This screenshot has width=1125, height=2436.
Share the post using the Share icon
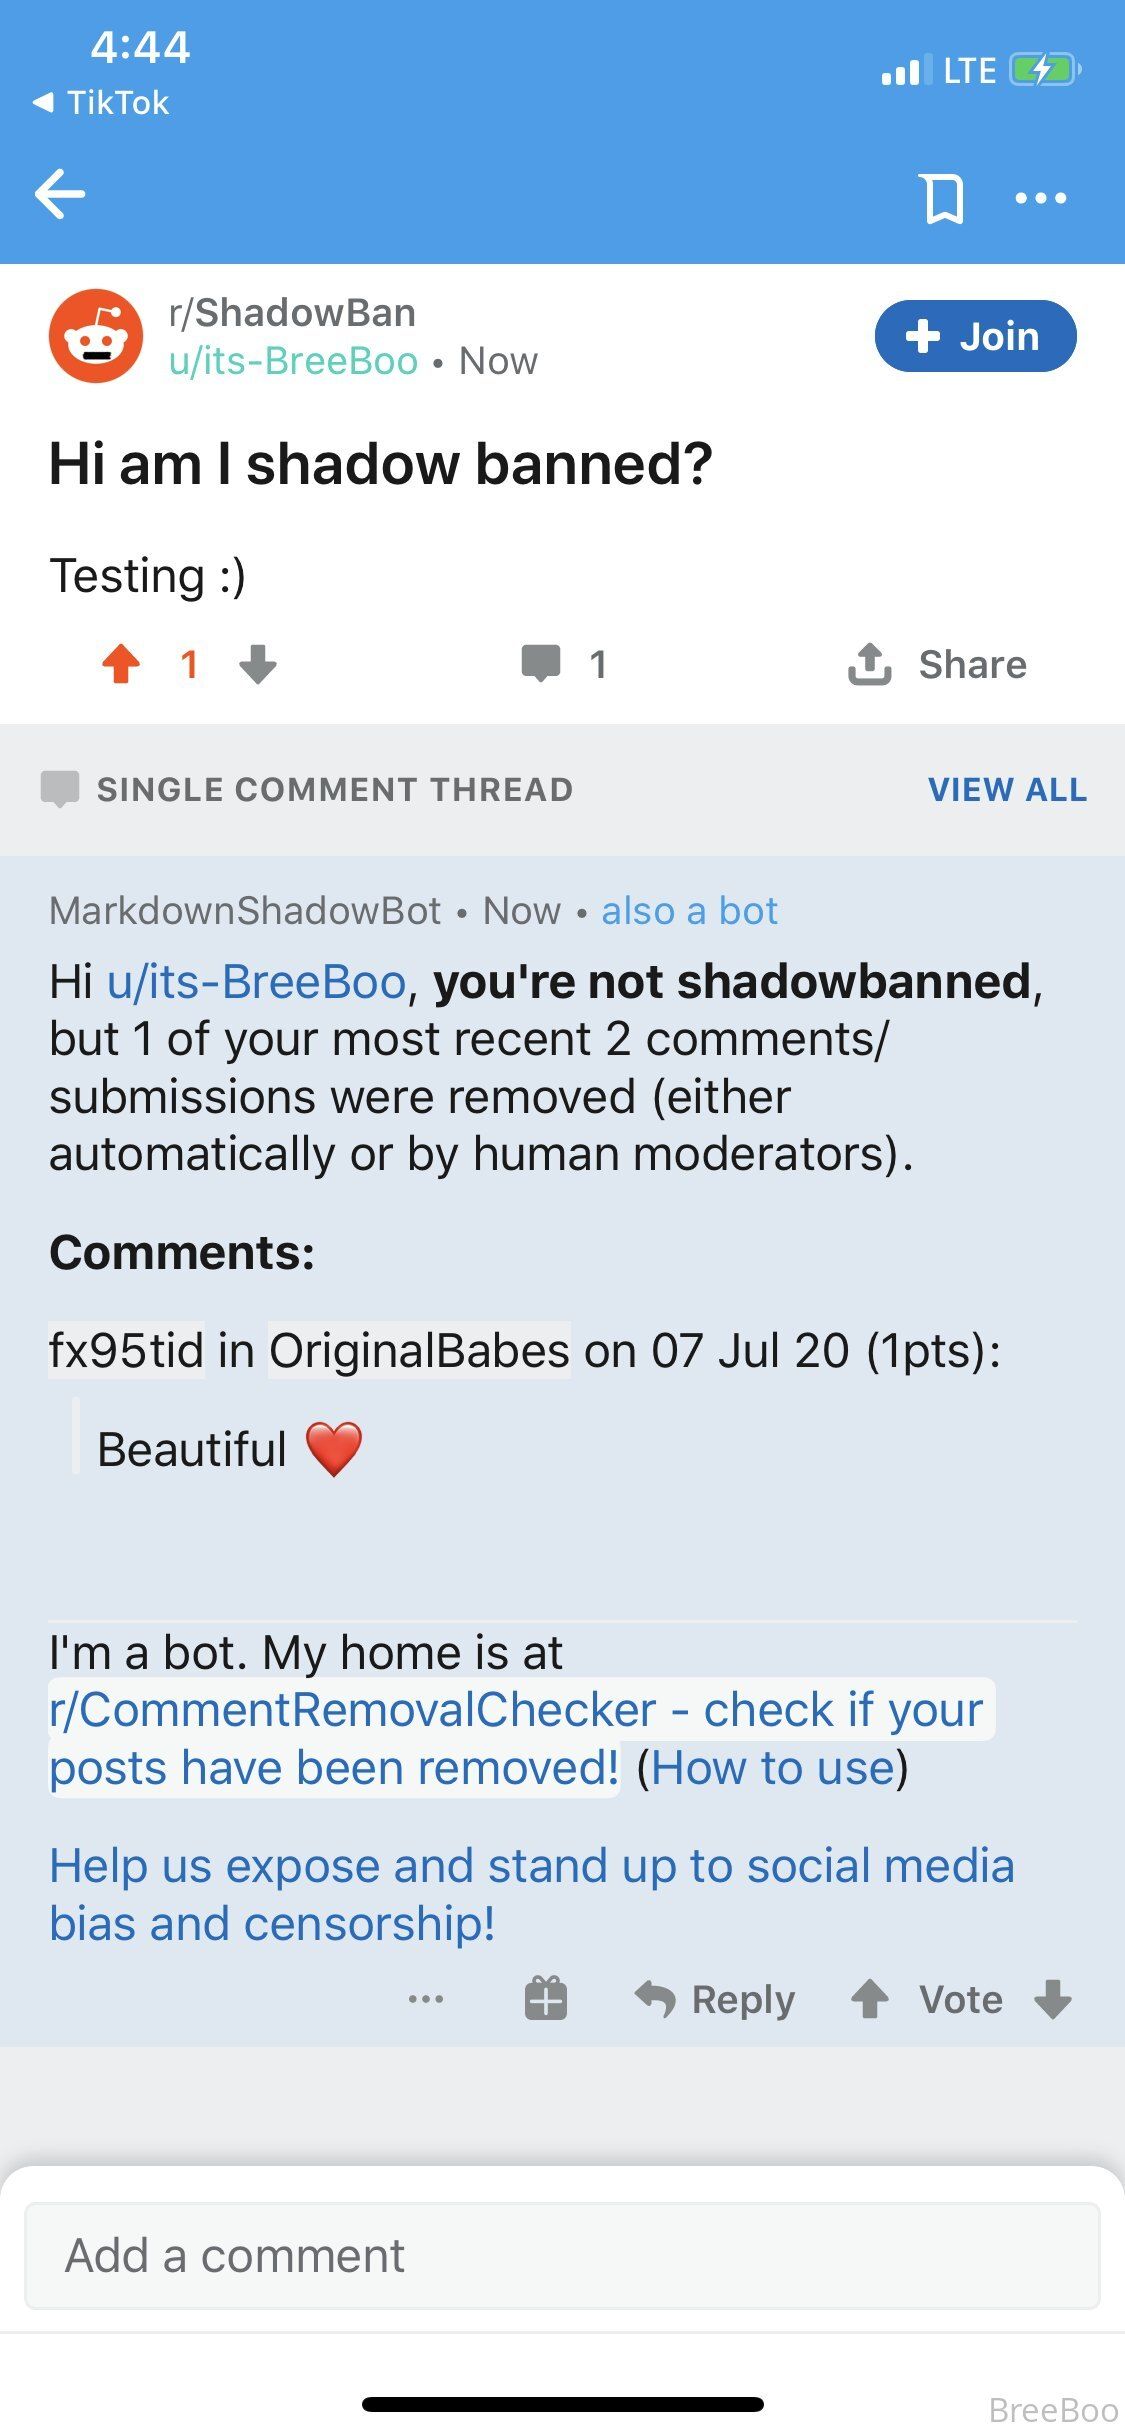click(x=870, y=664)
